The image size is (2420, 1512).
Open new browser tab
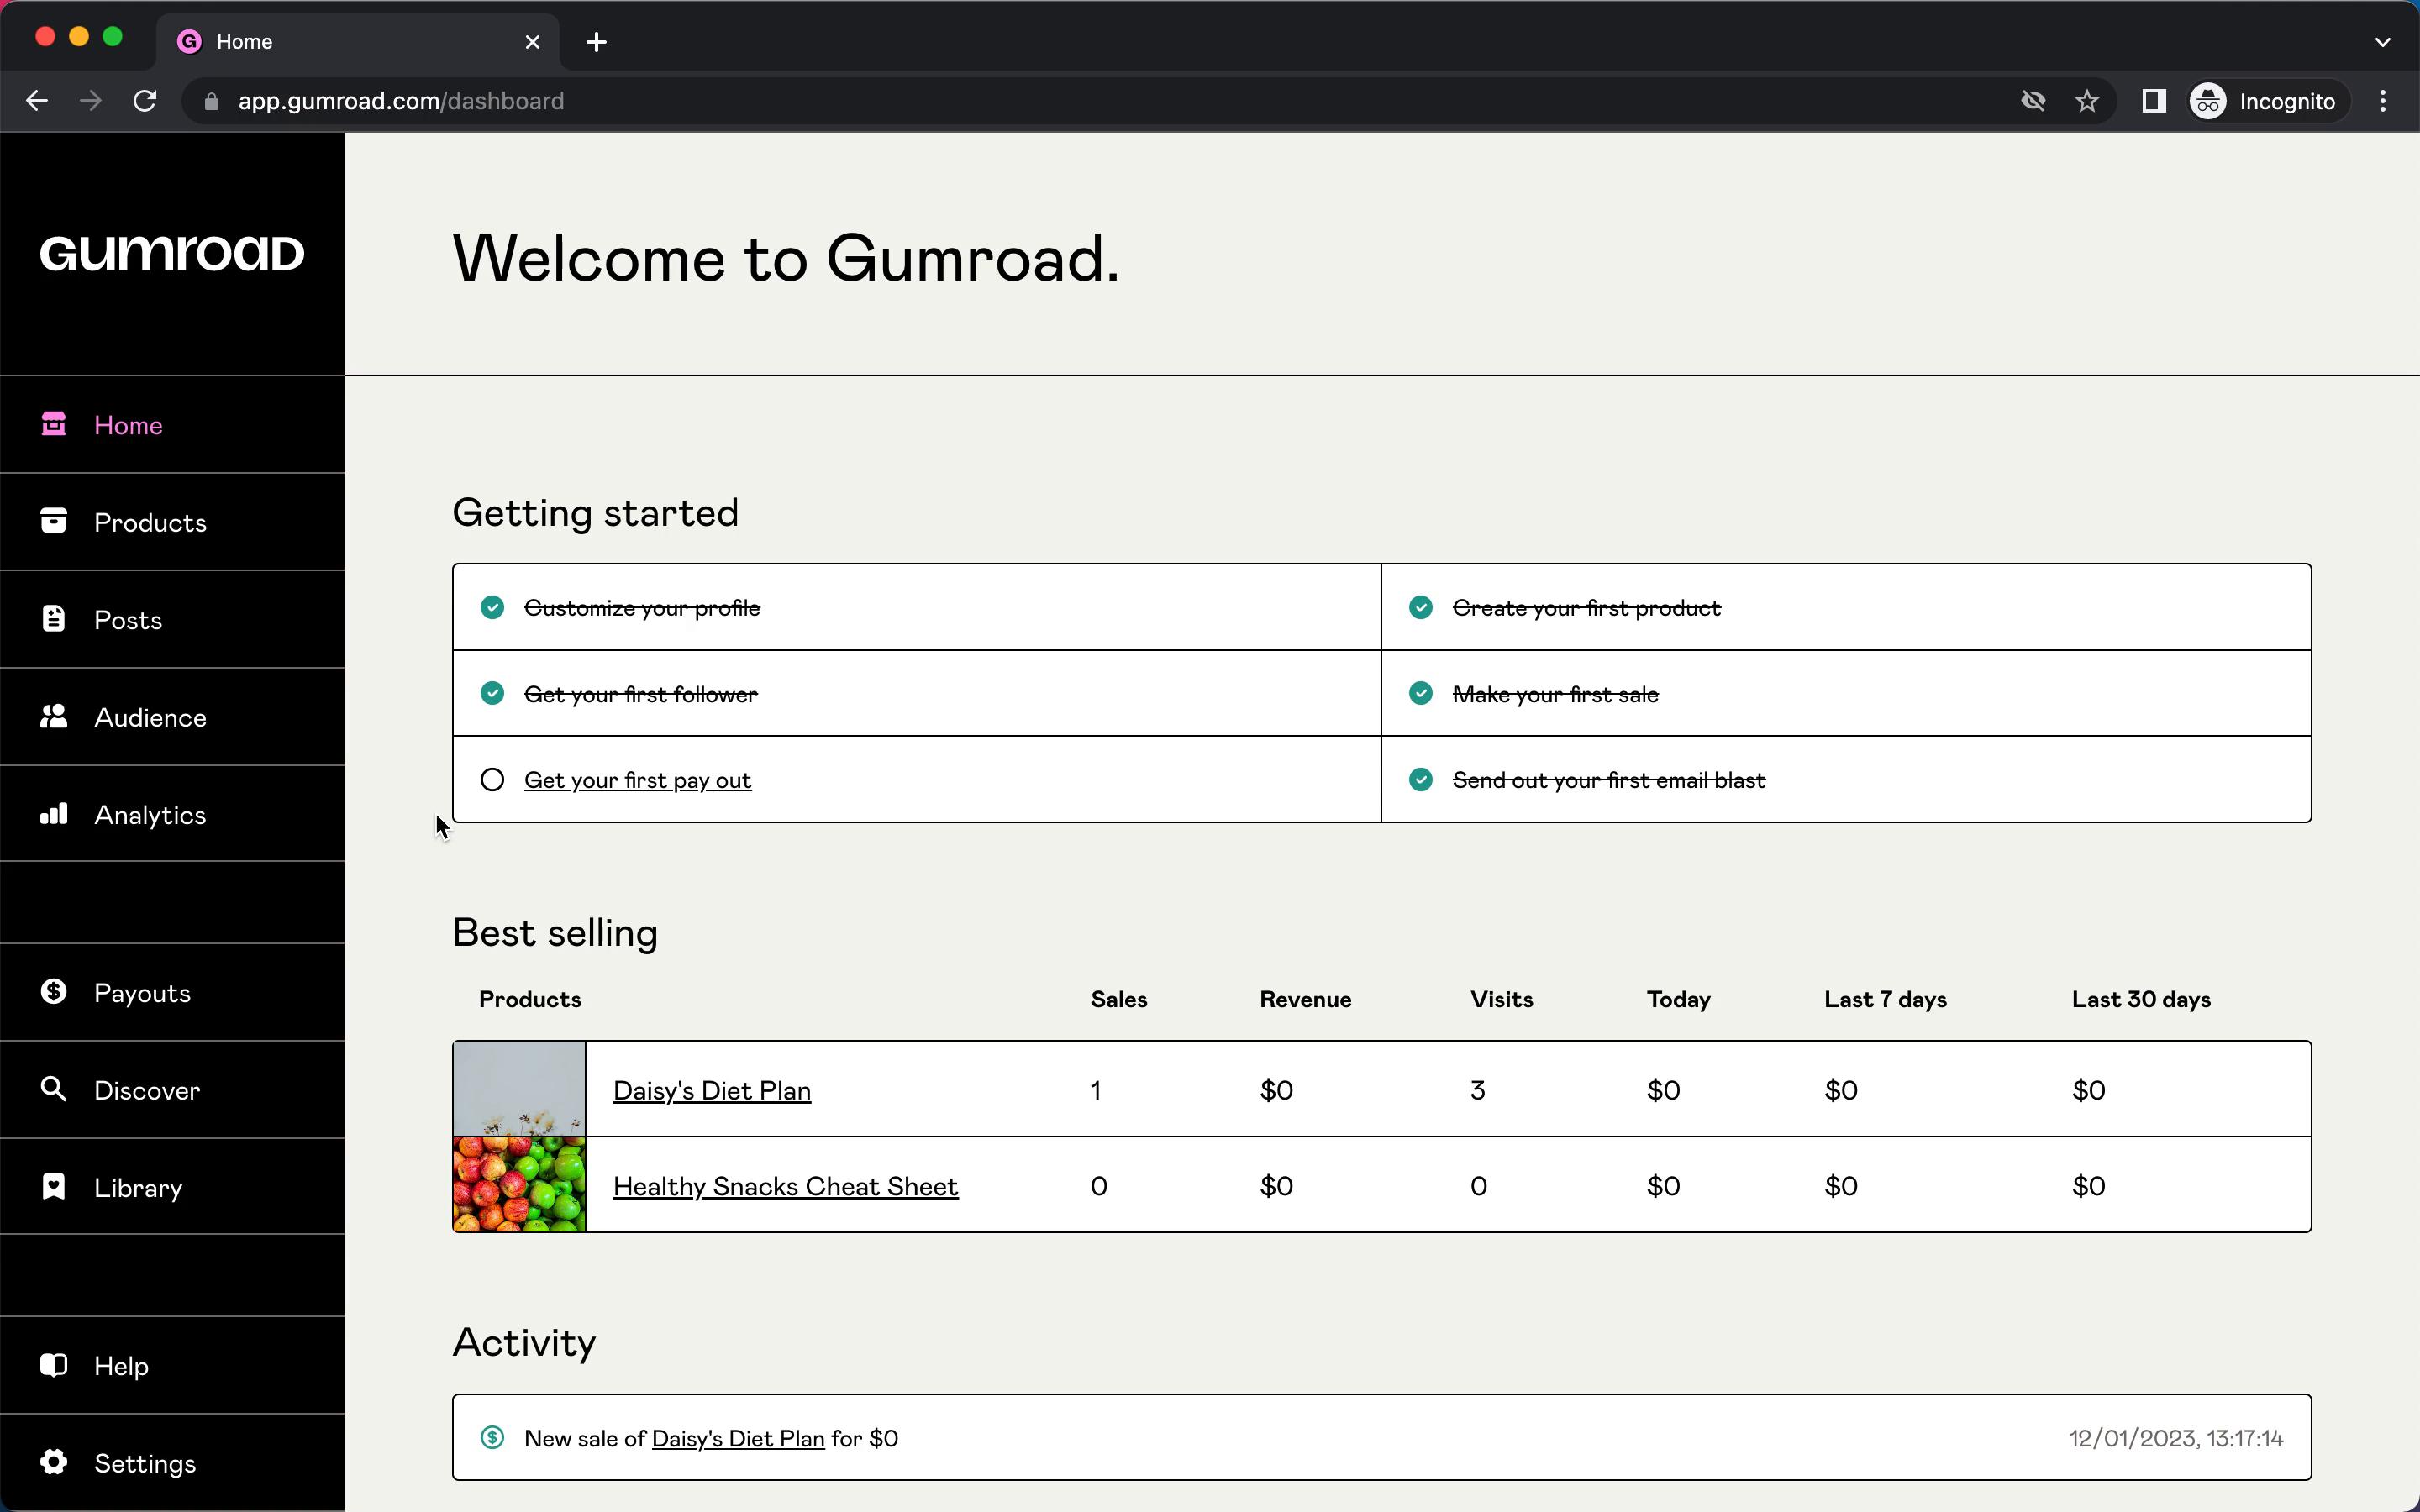tap(596, 40)
